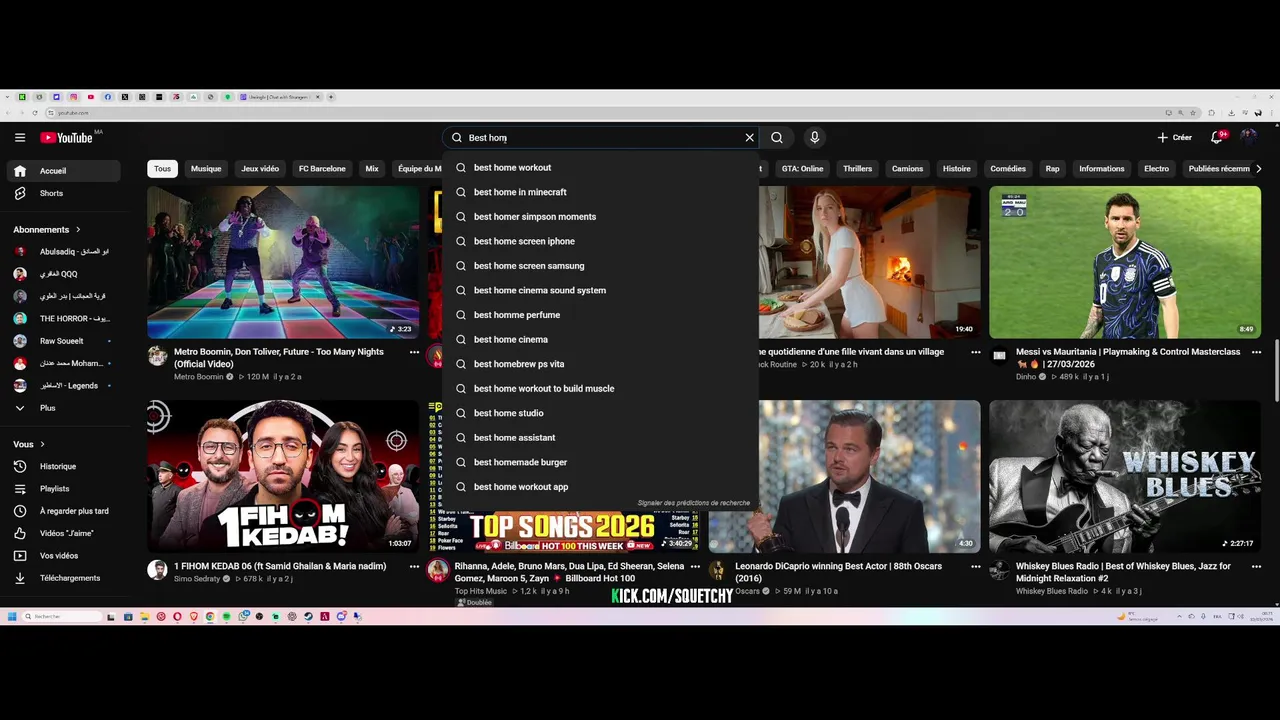Click the magnifier search button
1280x720 pixels.
pyautogui.click(x=777, y=137)
